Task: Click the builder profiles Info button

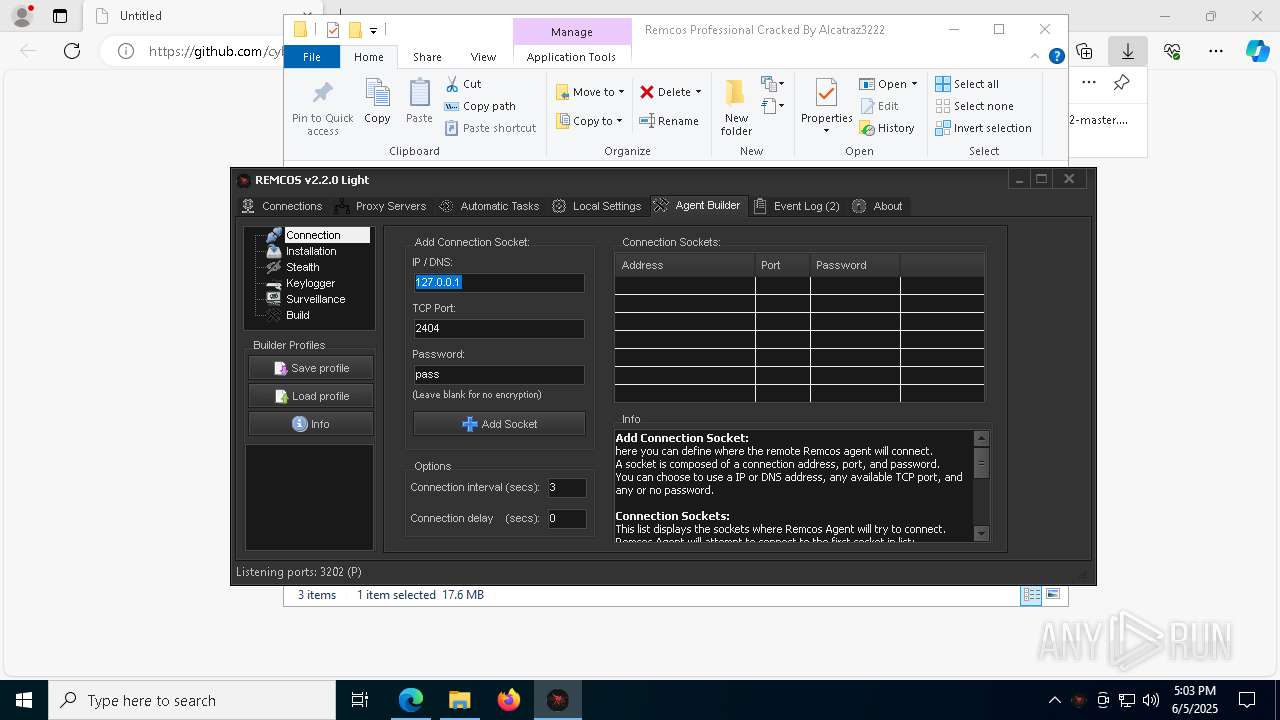Action: (x=311, y=424)
